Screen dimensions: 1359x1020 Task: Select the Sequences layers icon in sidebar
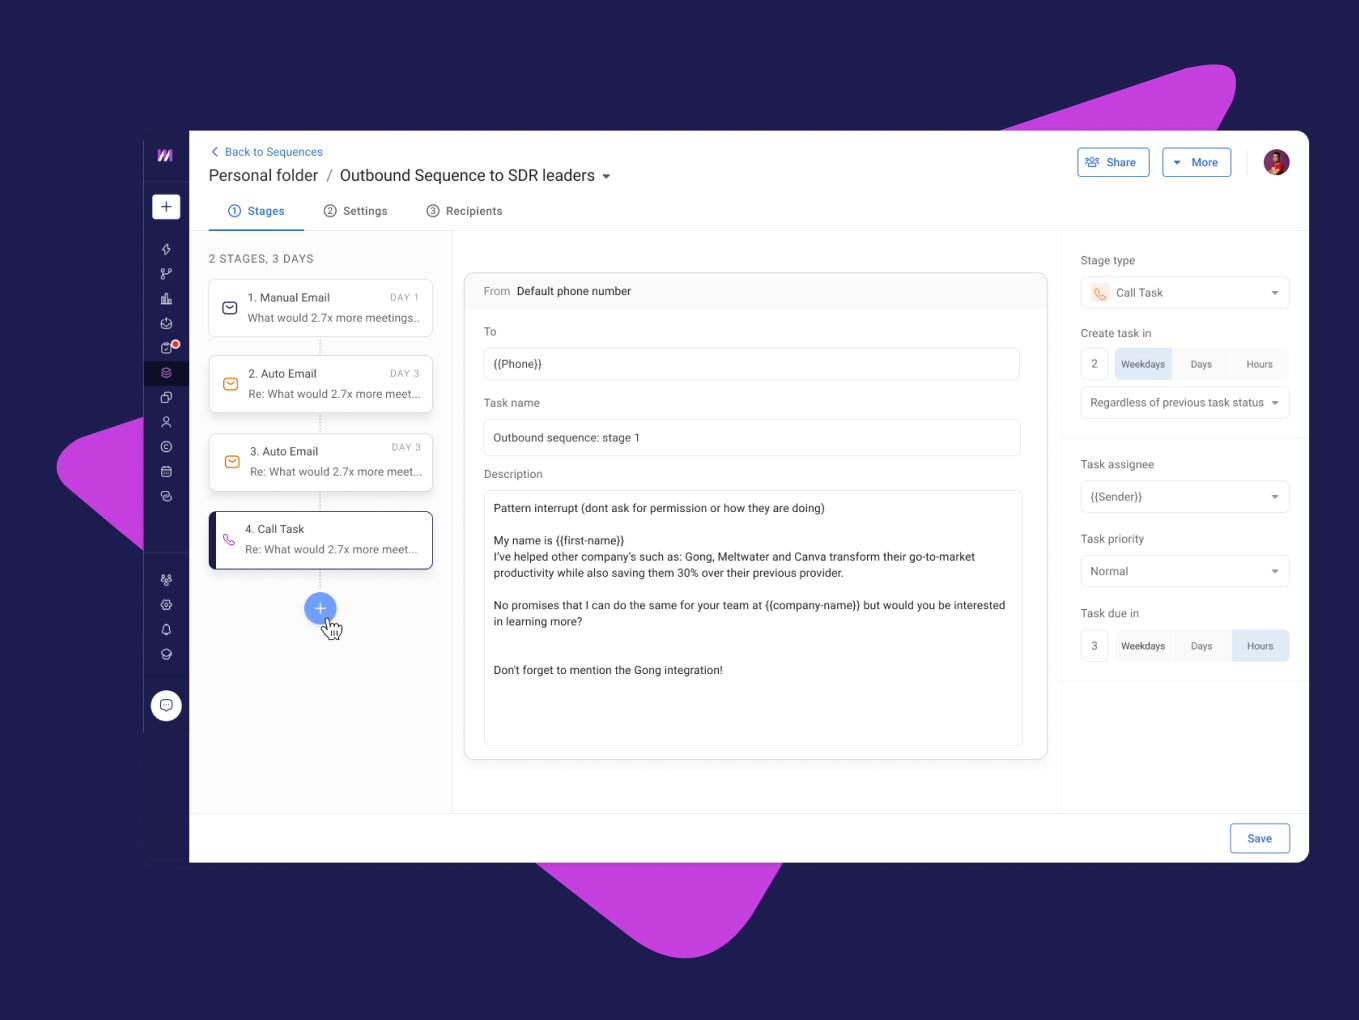(166, 372)
